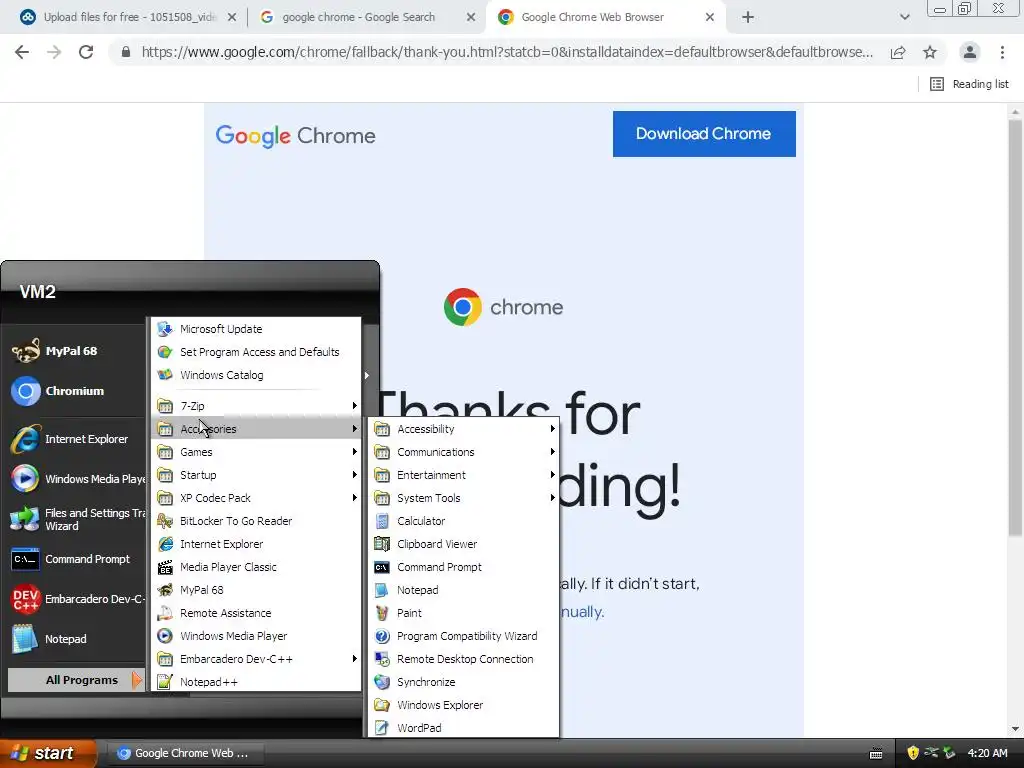Viewport: 1024px width, 768px height.
Task: Open a new browser tab
Action: (x=748, y=18)
